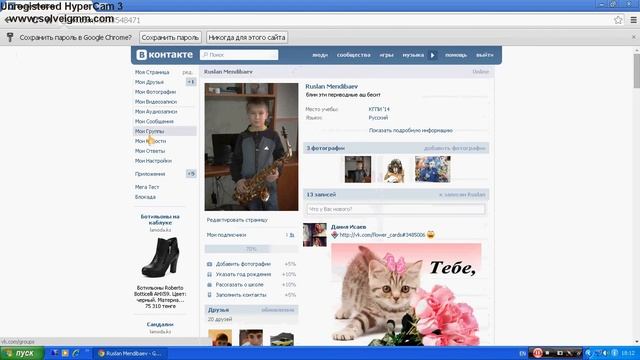
Task: Click the пуск Start button
Action: coord(22,353)
